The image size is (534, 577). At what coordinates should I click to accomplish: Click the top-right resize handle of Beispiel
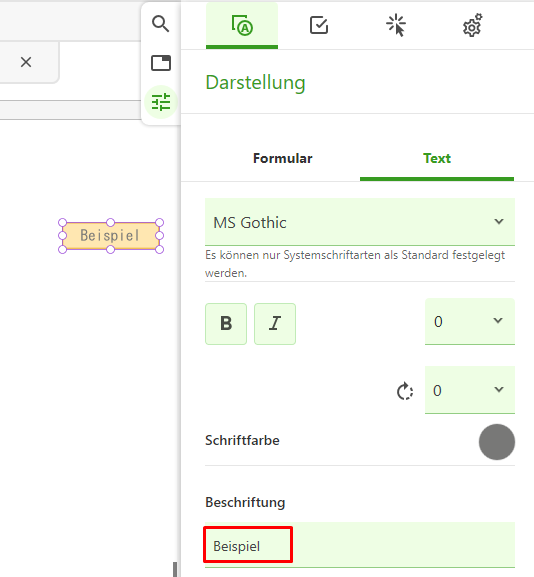click(x=159, y=222)
